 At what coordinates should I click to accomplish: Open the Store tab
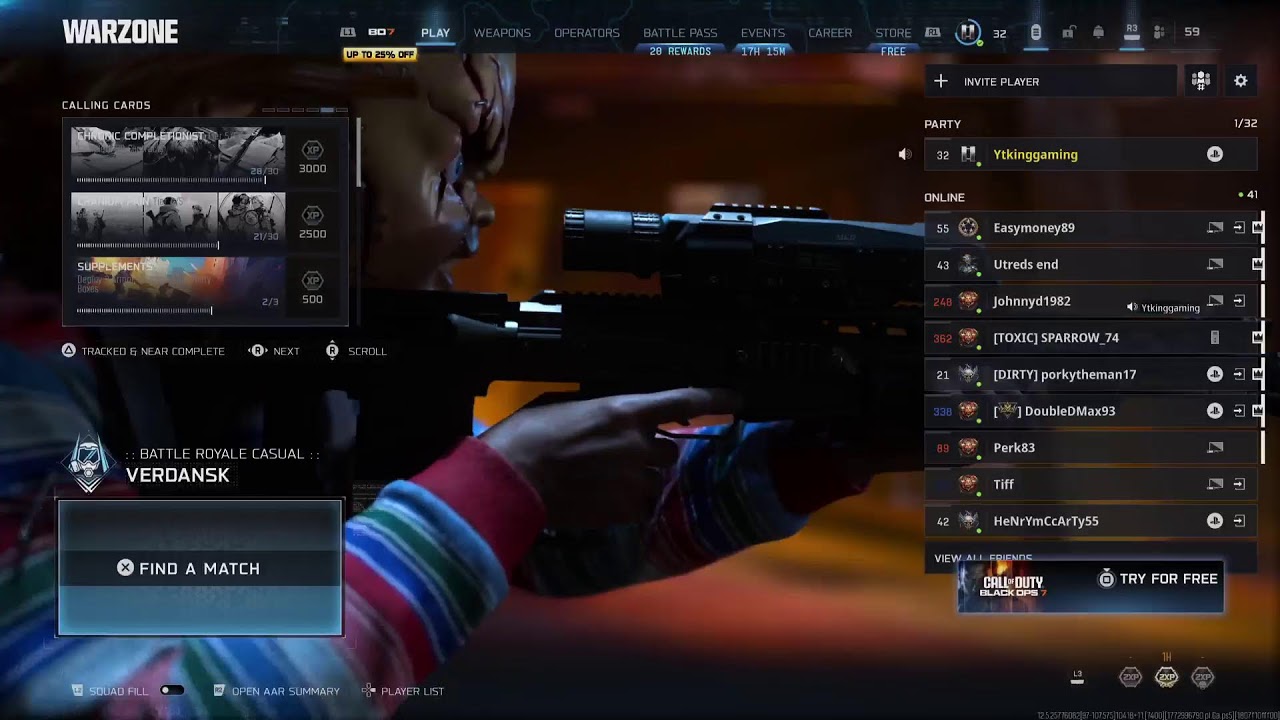tap(893, 33)
